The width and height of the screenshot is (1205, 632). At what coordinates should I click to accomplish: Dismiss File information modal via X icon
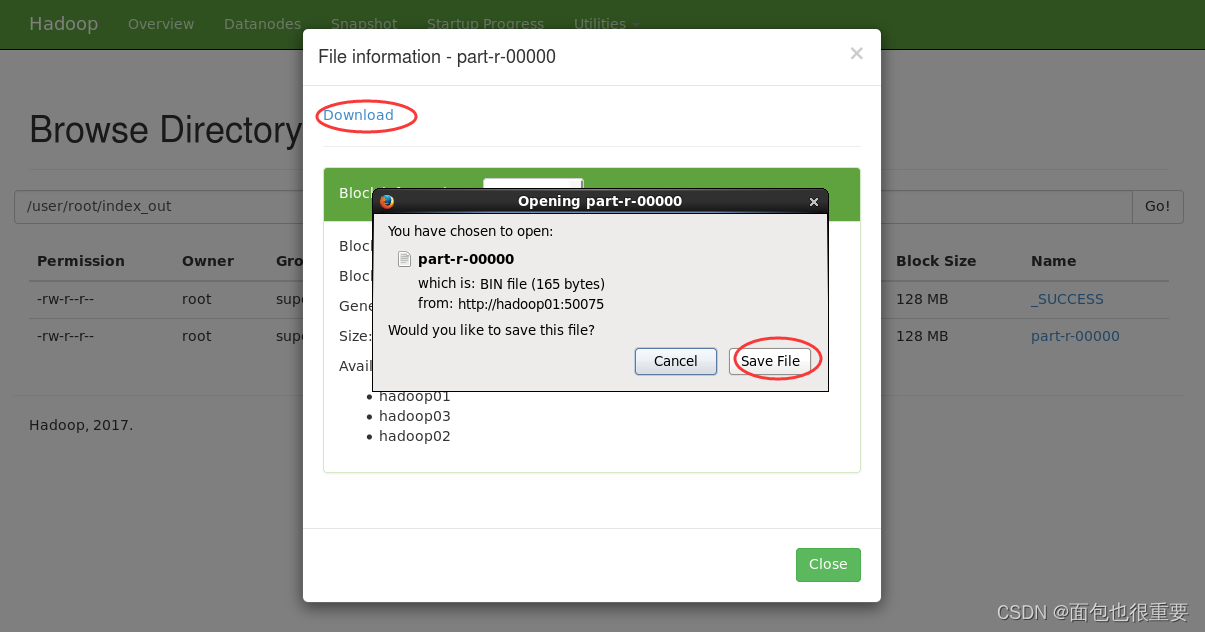click(856, 54)
